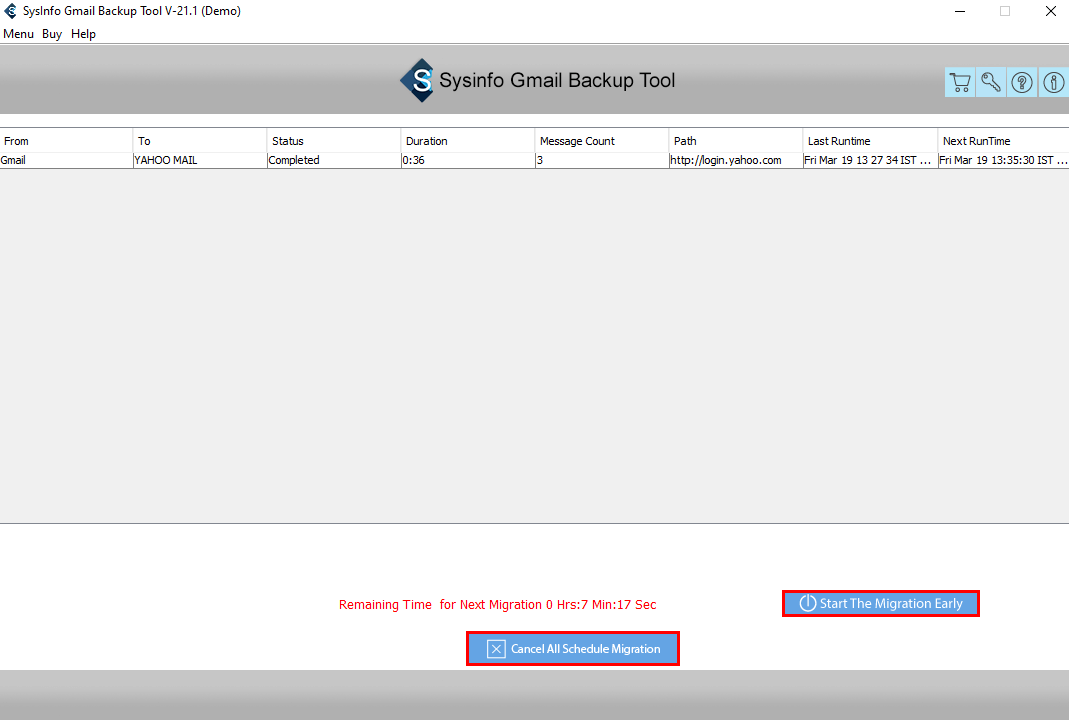Sort by the Status column header

point(334,141)
